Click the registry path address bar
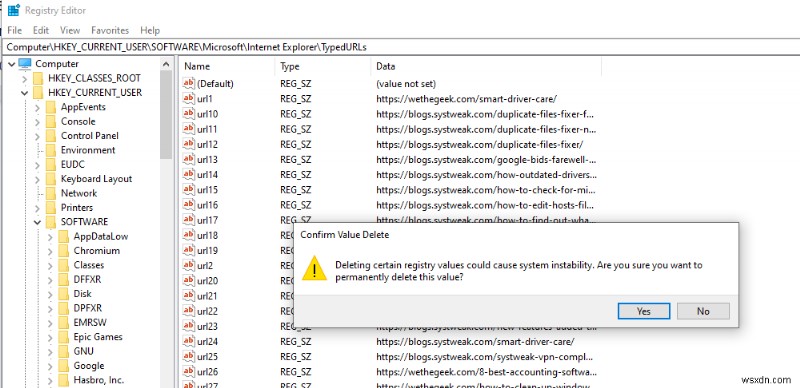 pos(401,47)
